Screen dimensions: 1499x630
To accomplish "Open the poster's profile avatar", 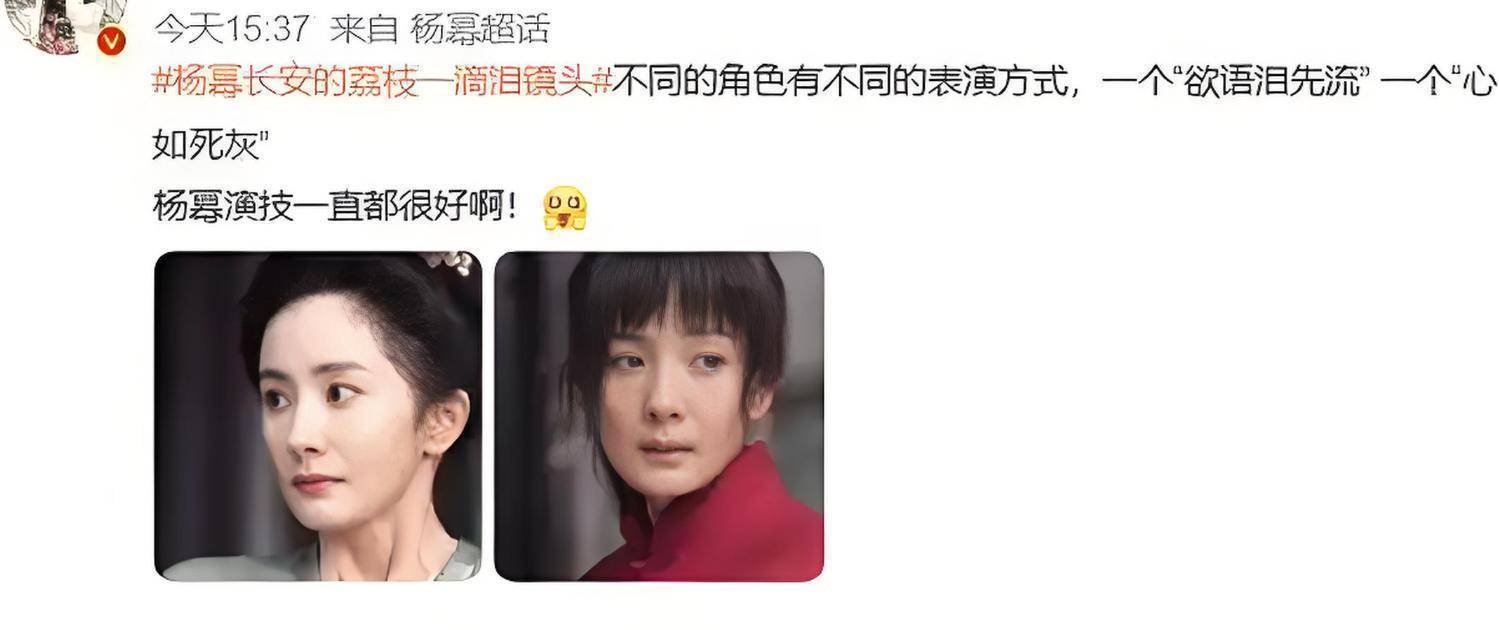I will click(x=62, y=24).
